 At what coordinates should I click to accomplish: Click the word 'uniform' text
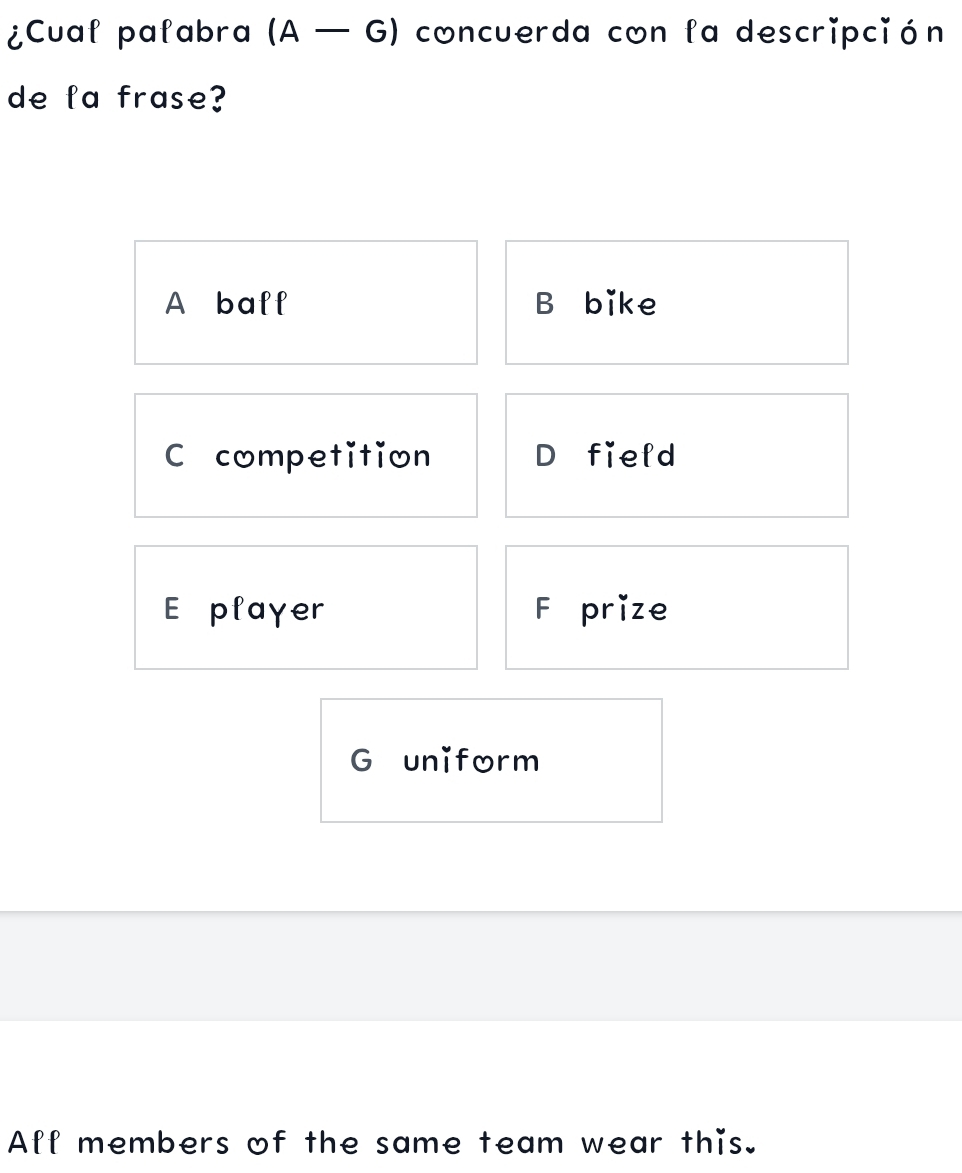pos(472,761)
